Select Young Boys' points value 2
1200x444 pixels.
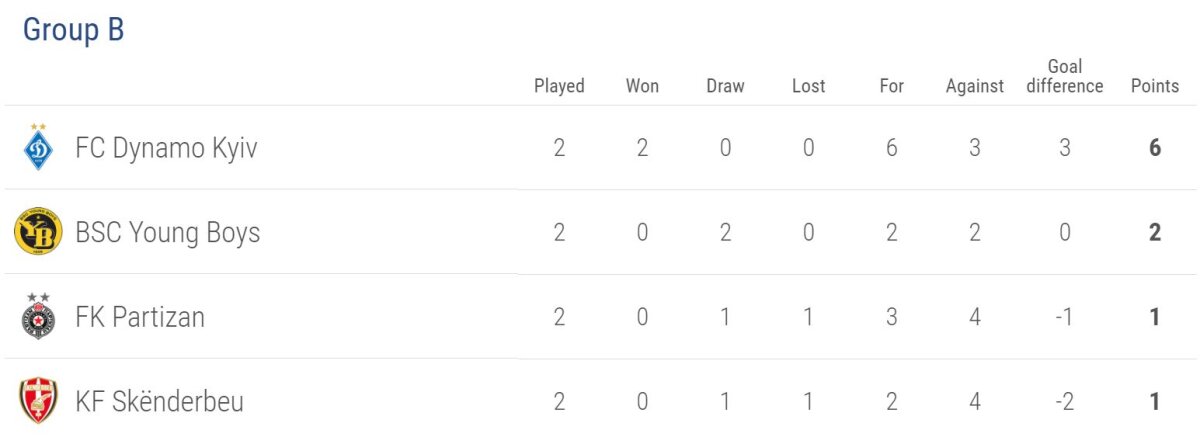point(1155,233)
